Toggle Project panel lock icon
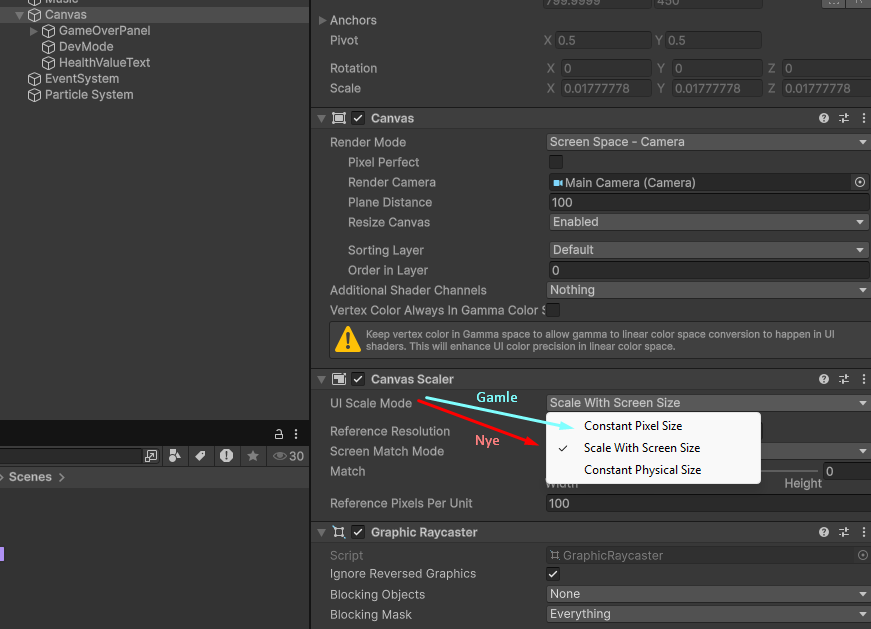 279,434
